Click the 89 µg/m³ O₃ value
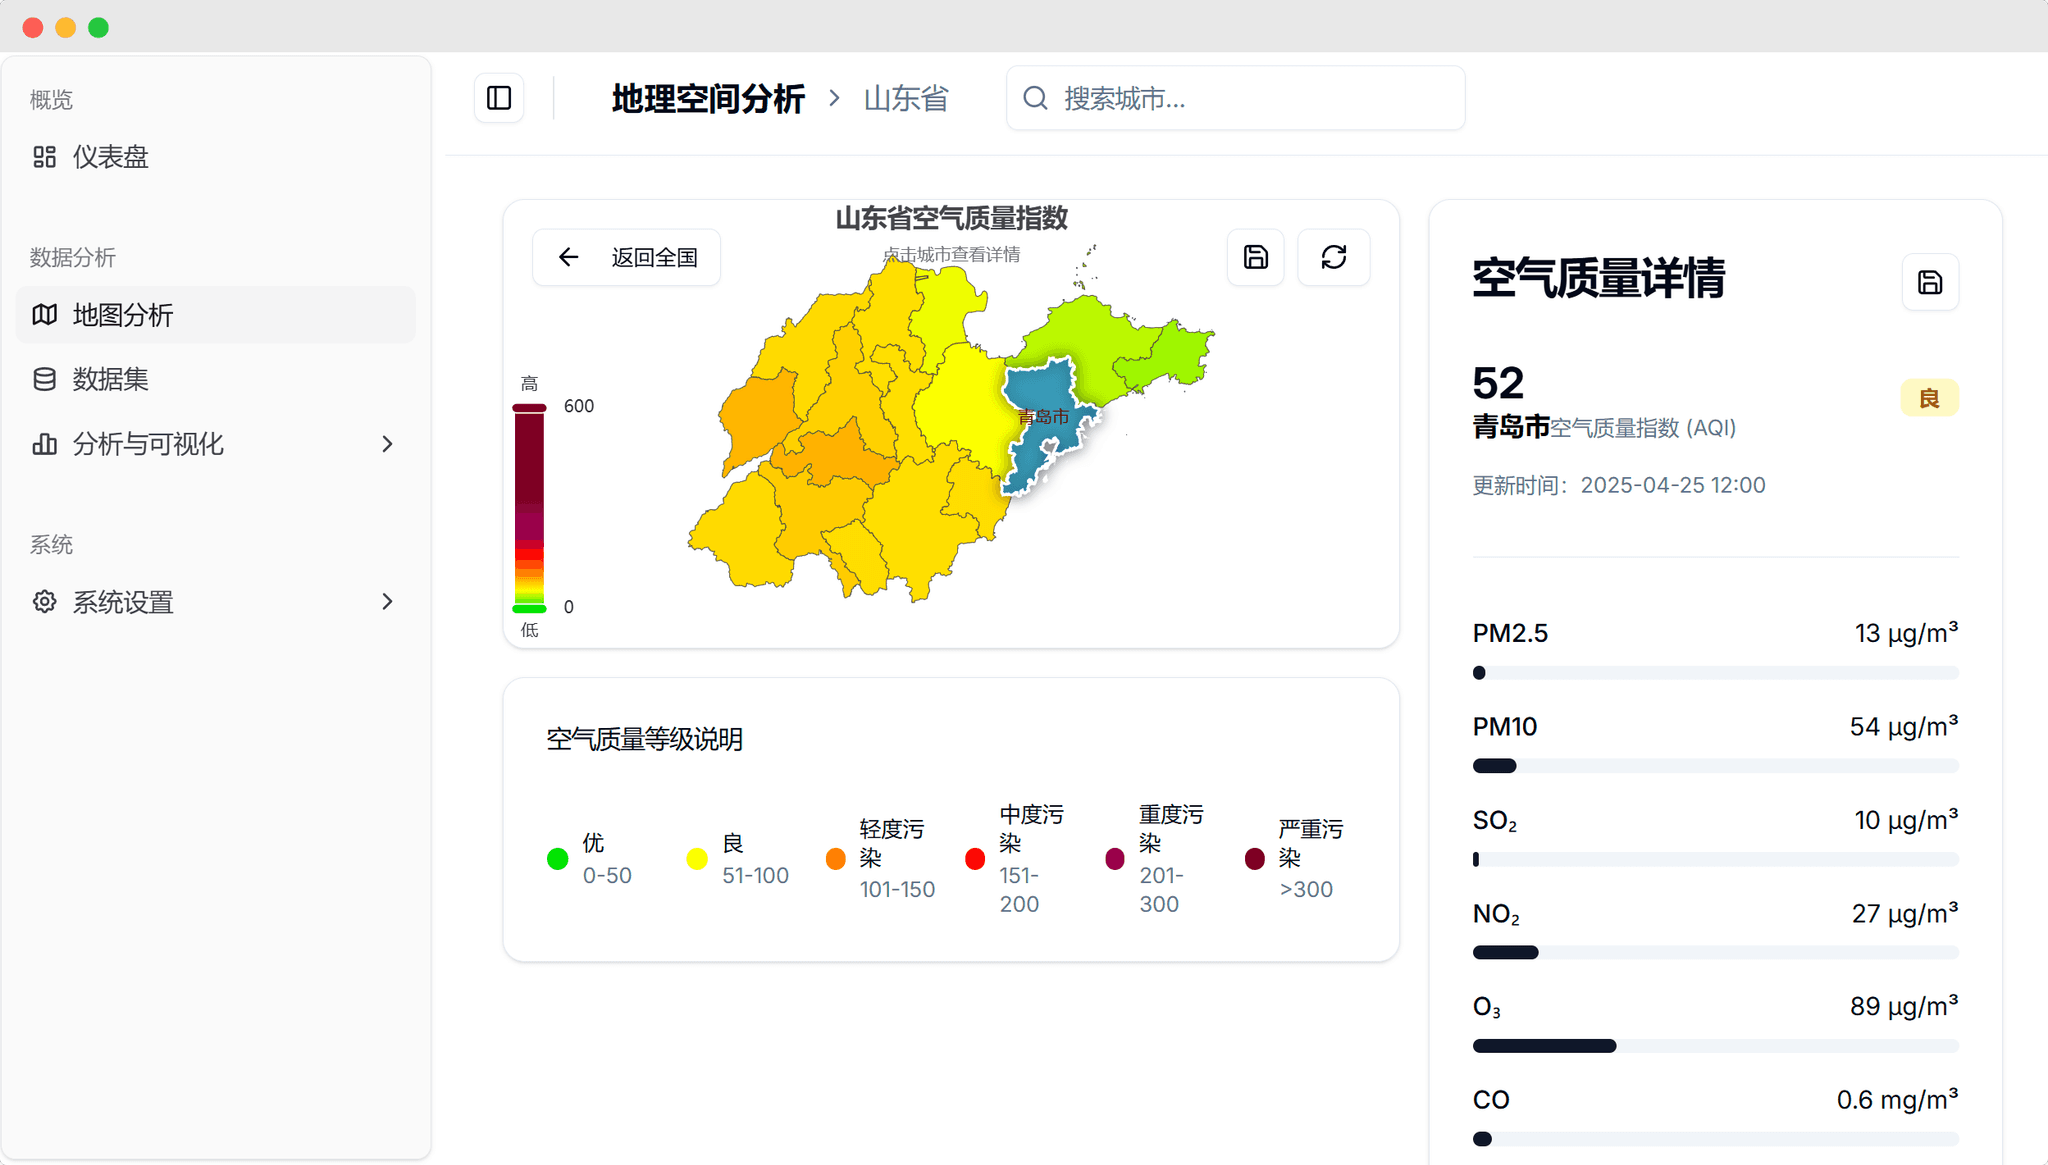 point(1904,1006)
